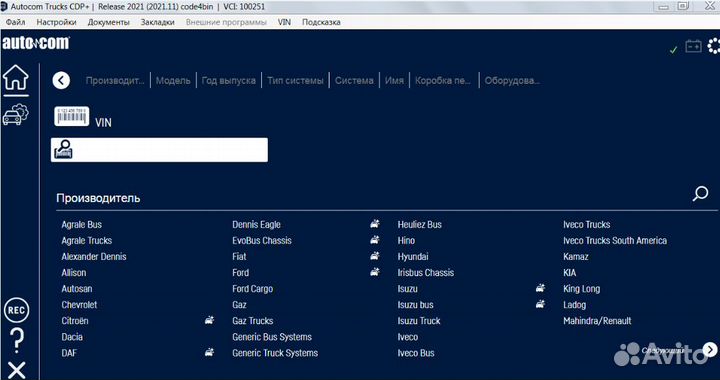Viewport: 720px width, 380px height.
Task: Select the Система breadcrumb step
Action: pyautogui.click(x=354, y=80)
